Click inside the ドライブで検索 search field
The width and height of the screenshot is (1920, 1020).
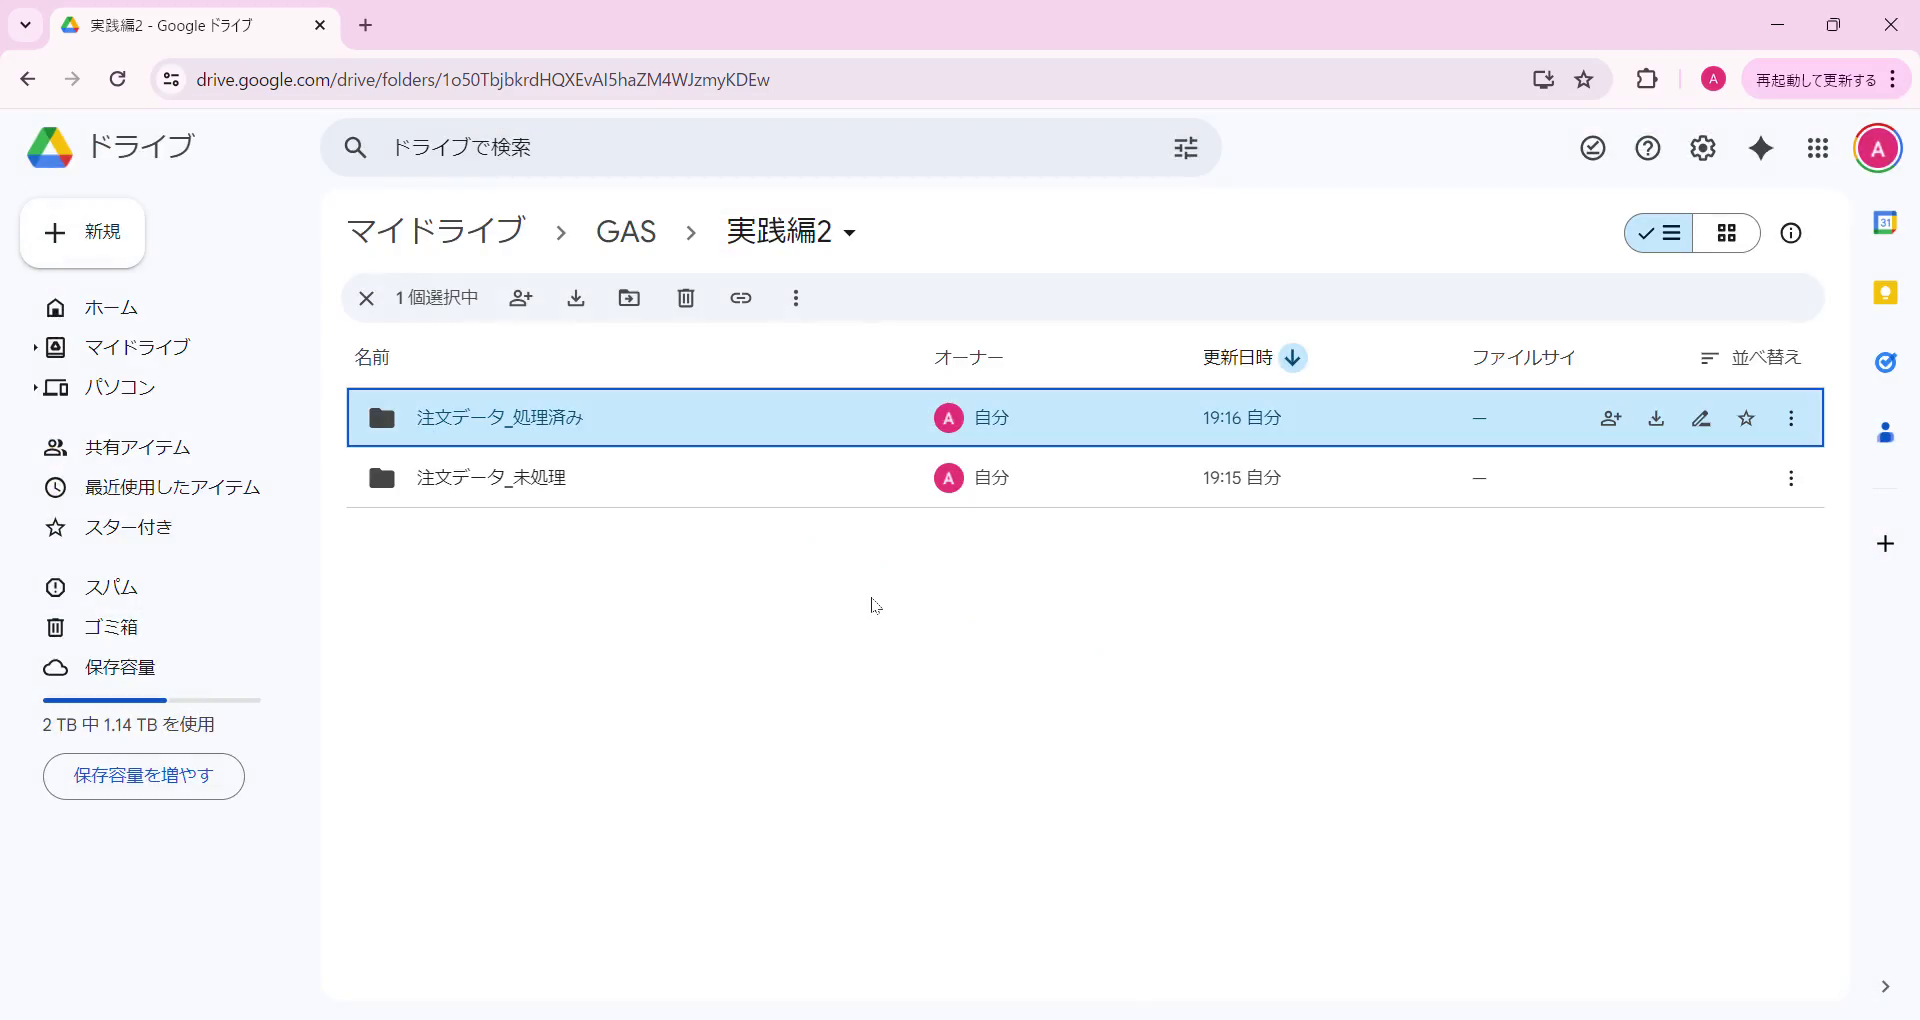(x=700, y=147)
